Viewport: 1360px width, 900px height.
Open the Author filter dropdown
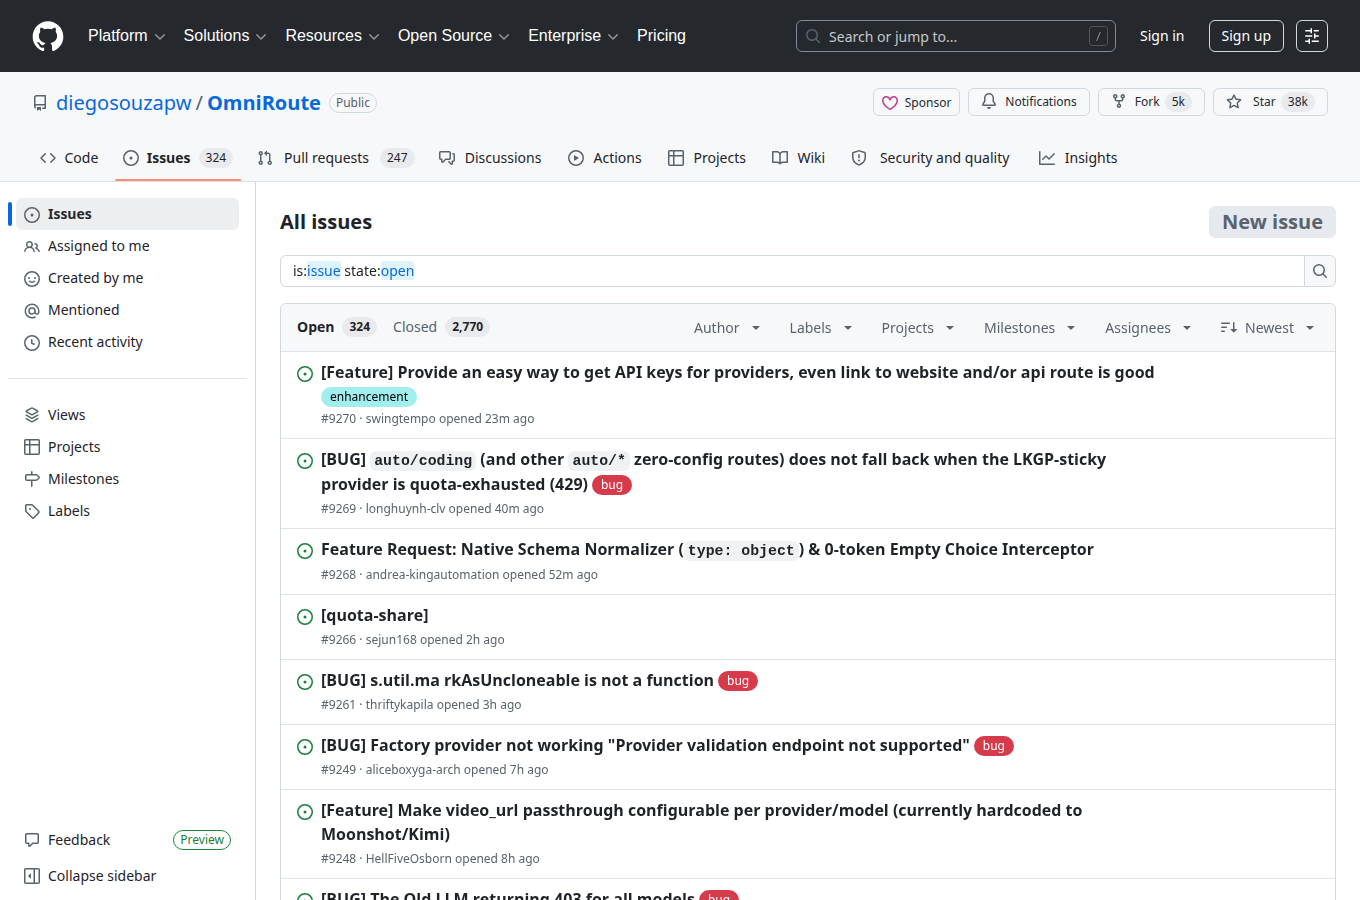coord(727,328)
